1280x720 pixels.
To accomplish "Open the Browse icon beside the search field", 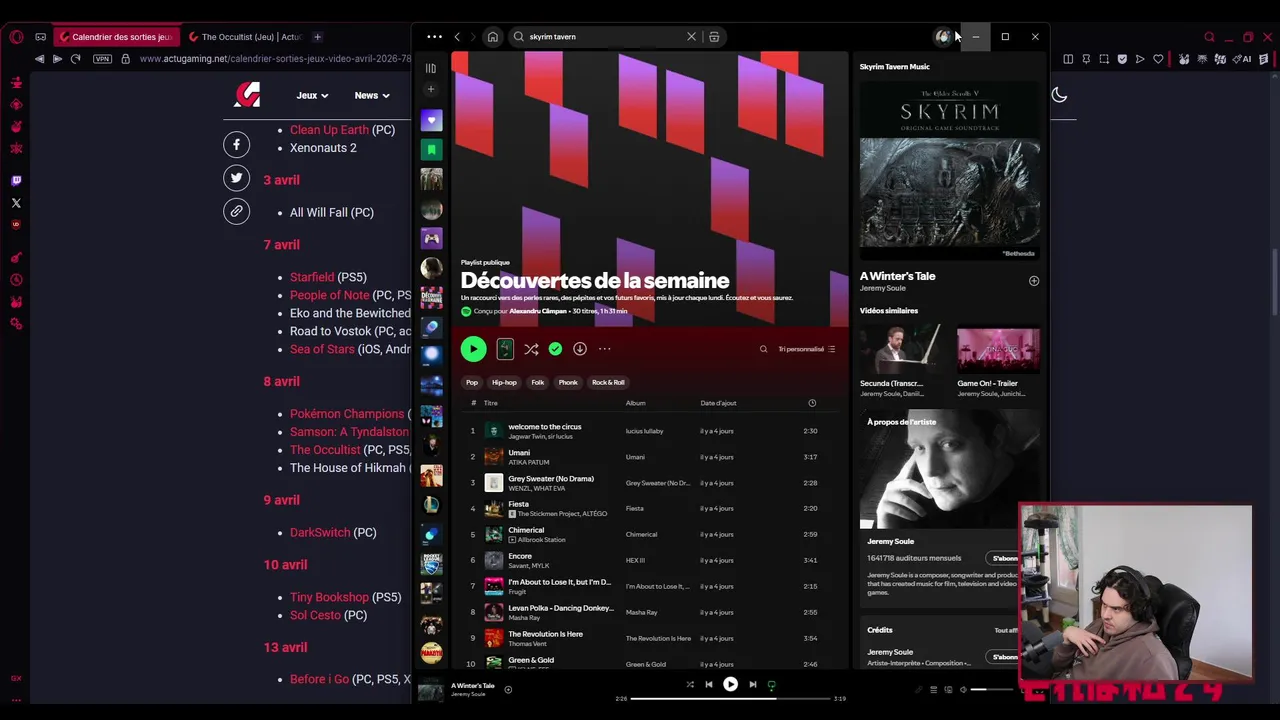I will point(714,37).
